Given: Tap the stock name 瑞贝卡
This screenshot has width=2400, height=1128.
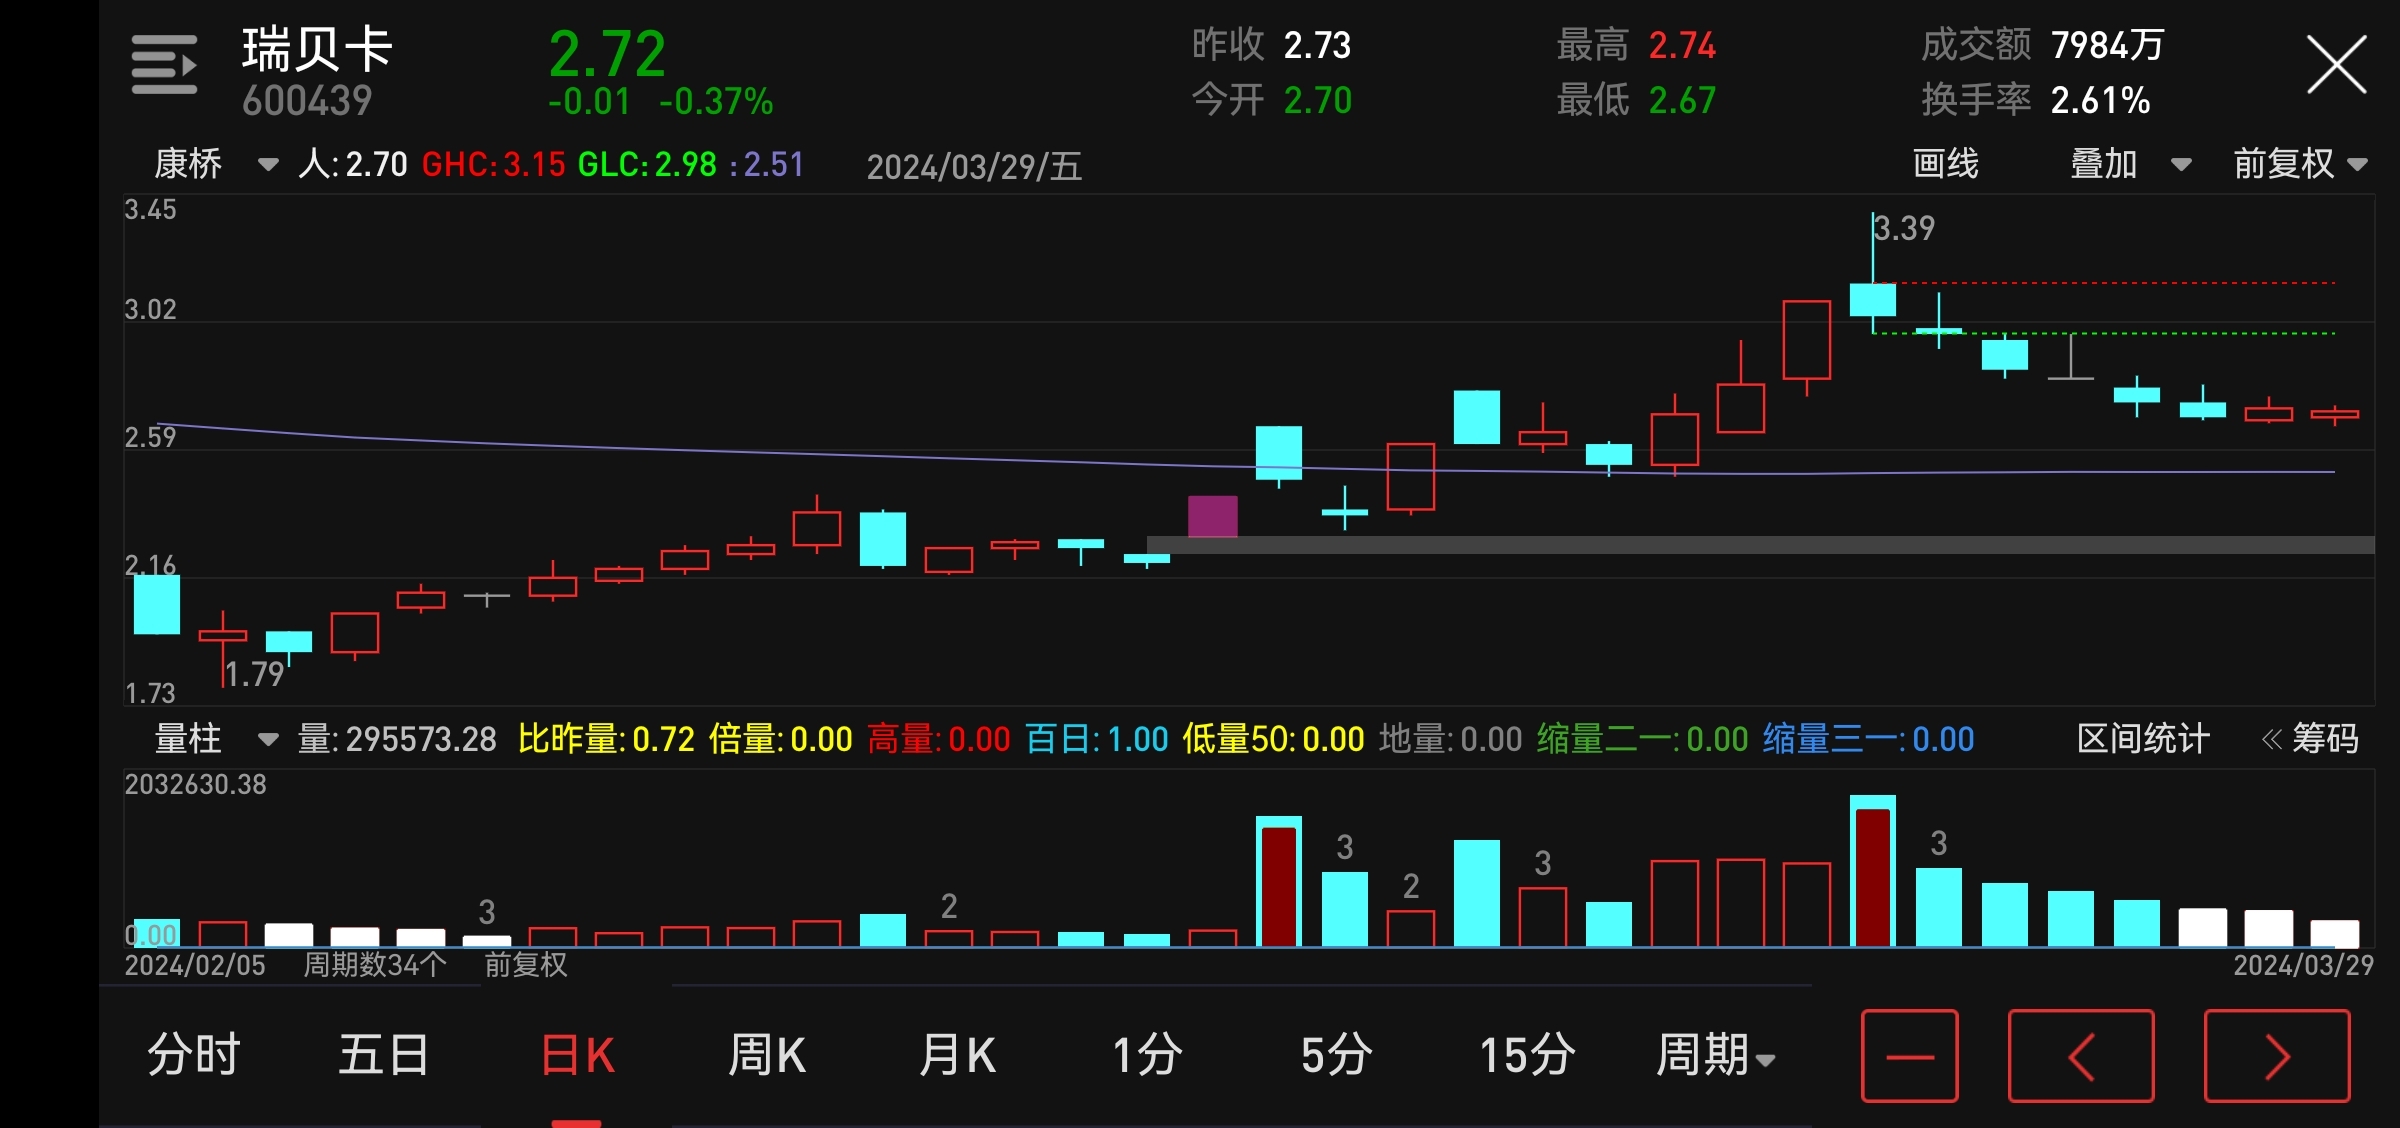Looking at the screenshot, I should pyautogui.click(x=317, y=50).
